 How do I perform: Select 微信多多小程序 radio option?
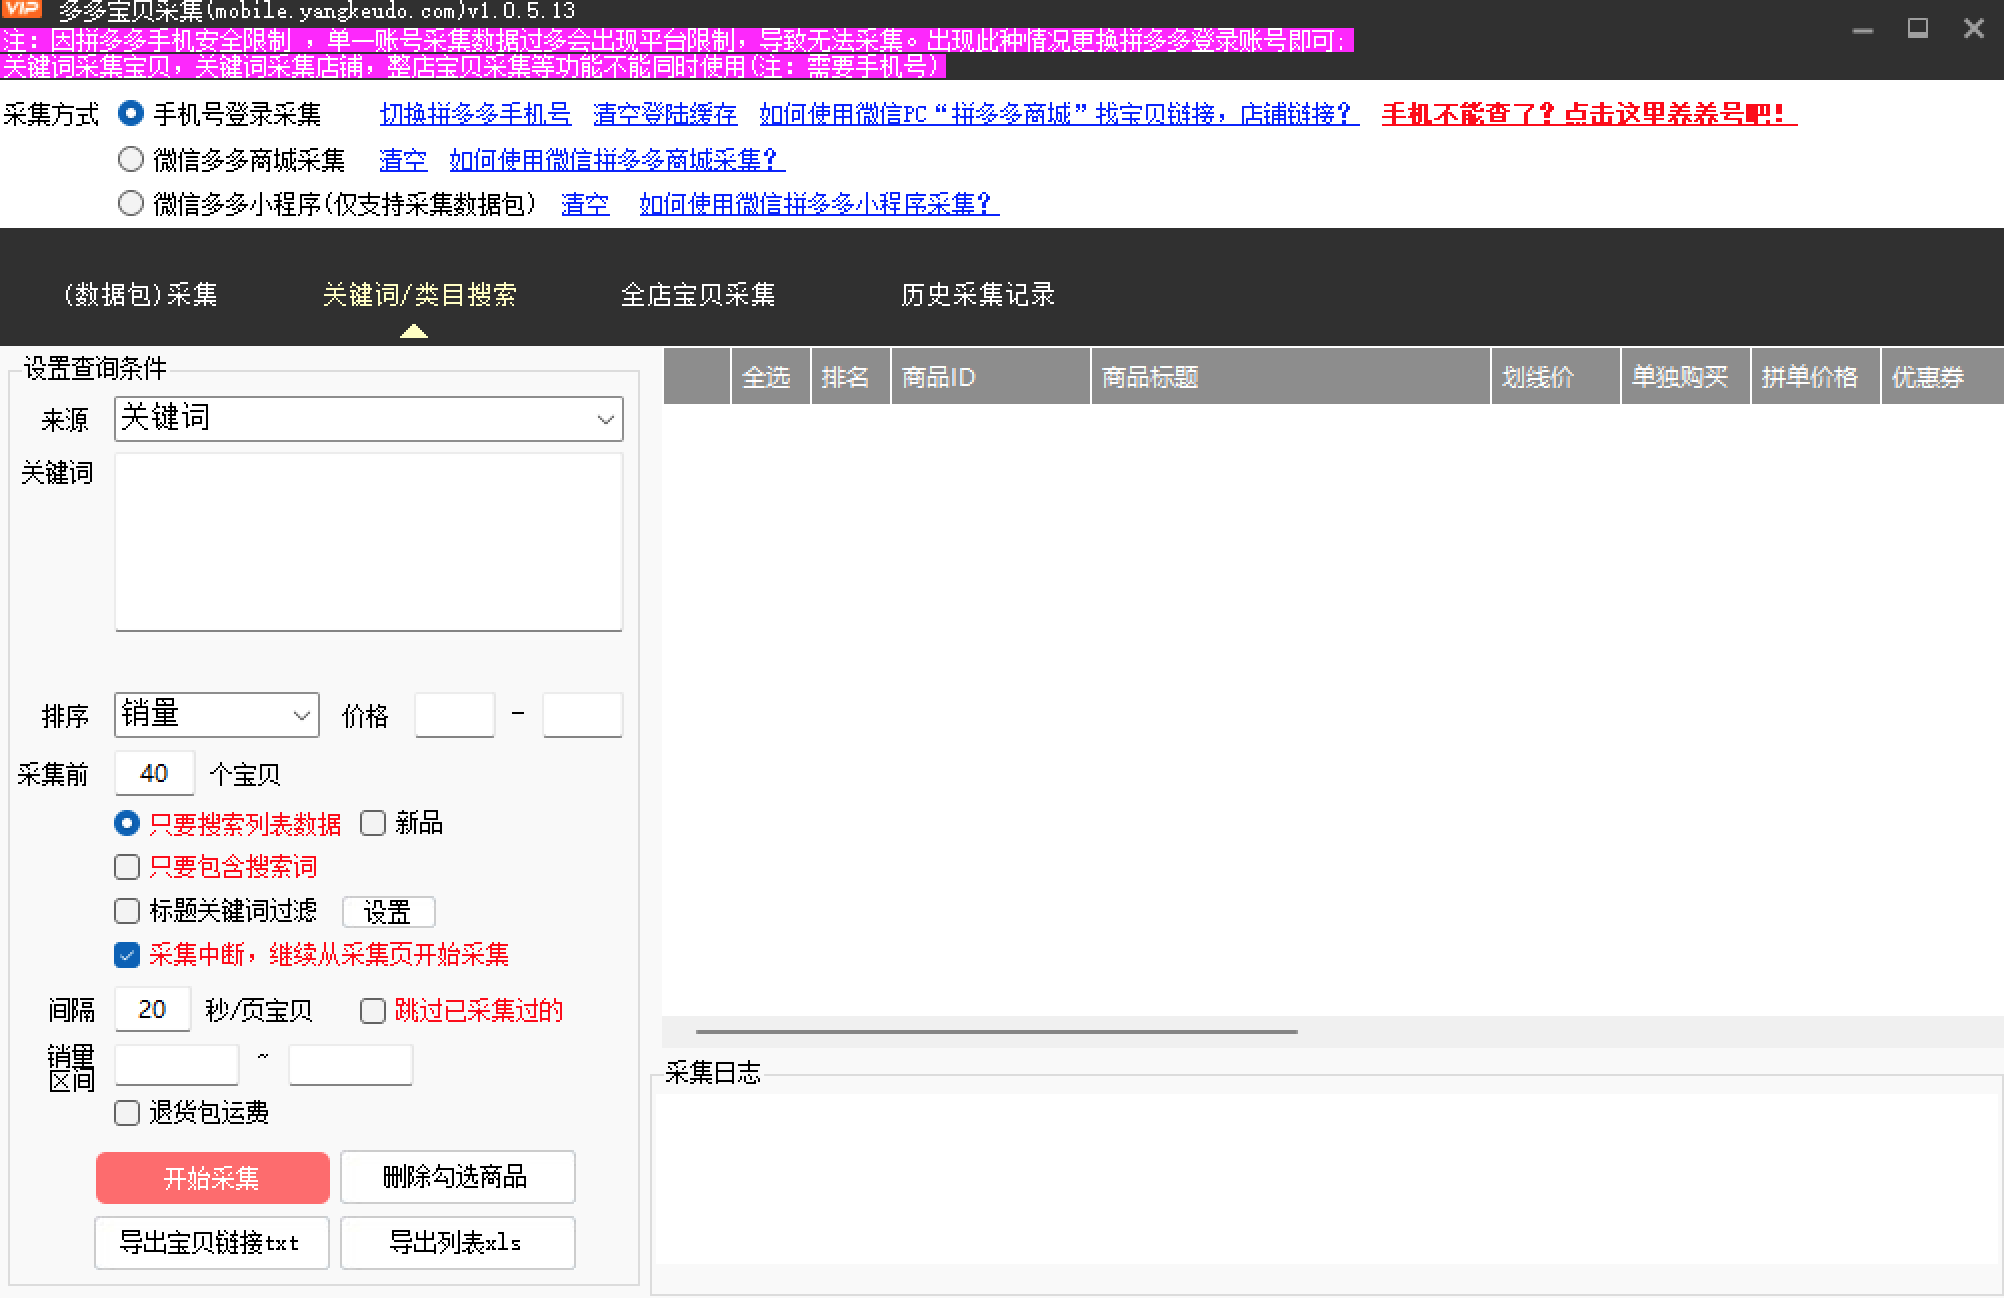tap(131, 204)
